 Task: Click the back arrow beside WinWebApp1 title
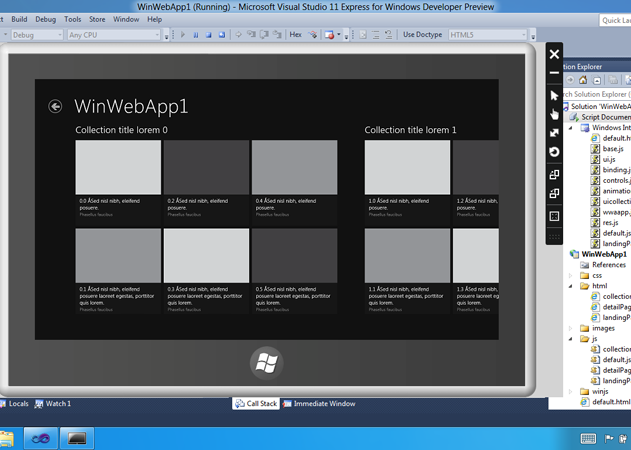55,106
